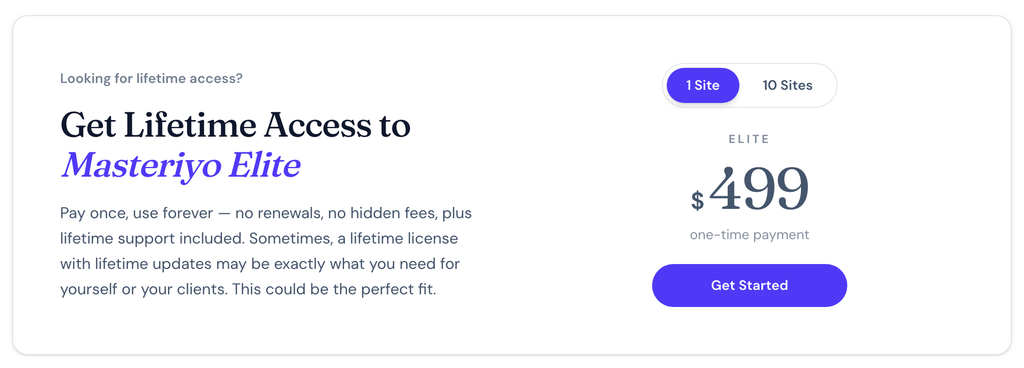Click the italic purple word "Elite"
This screenshot has height=368, width=1024.
point(264,165)
